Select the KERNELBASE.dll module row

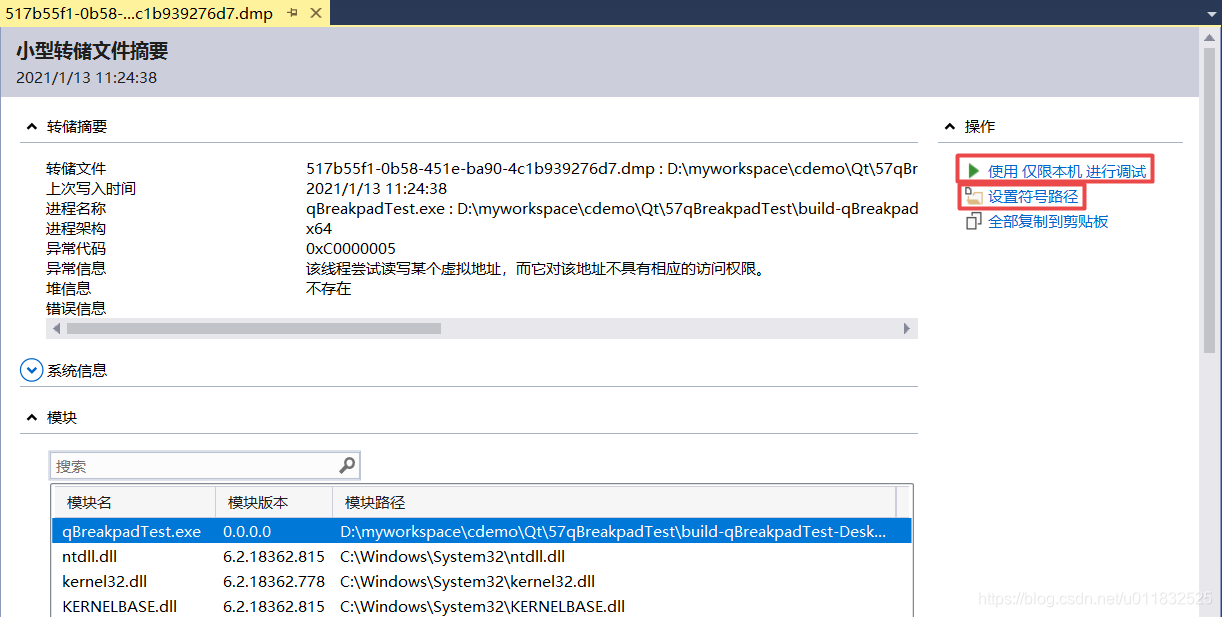[481, 606]
